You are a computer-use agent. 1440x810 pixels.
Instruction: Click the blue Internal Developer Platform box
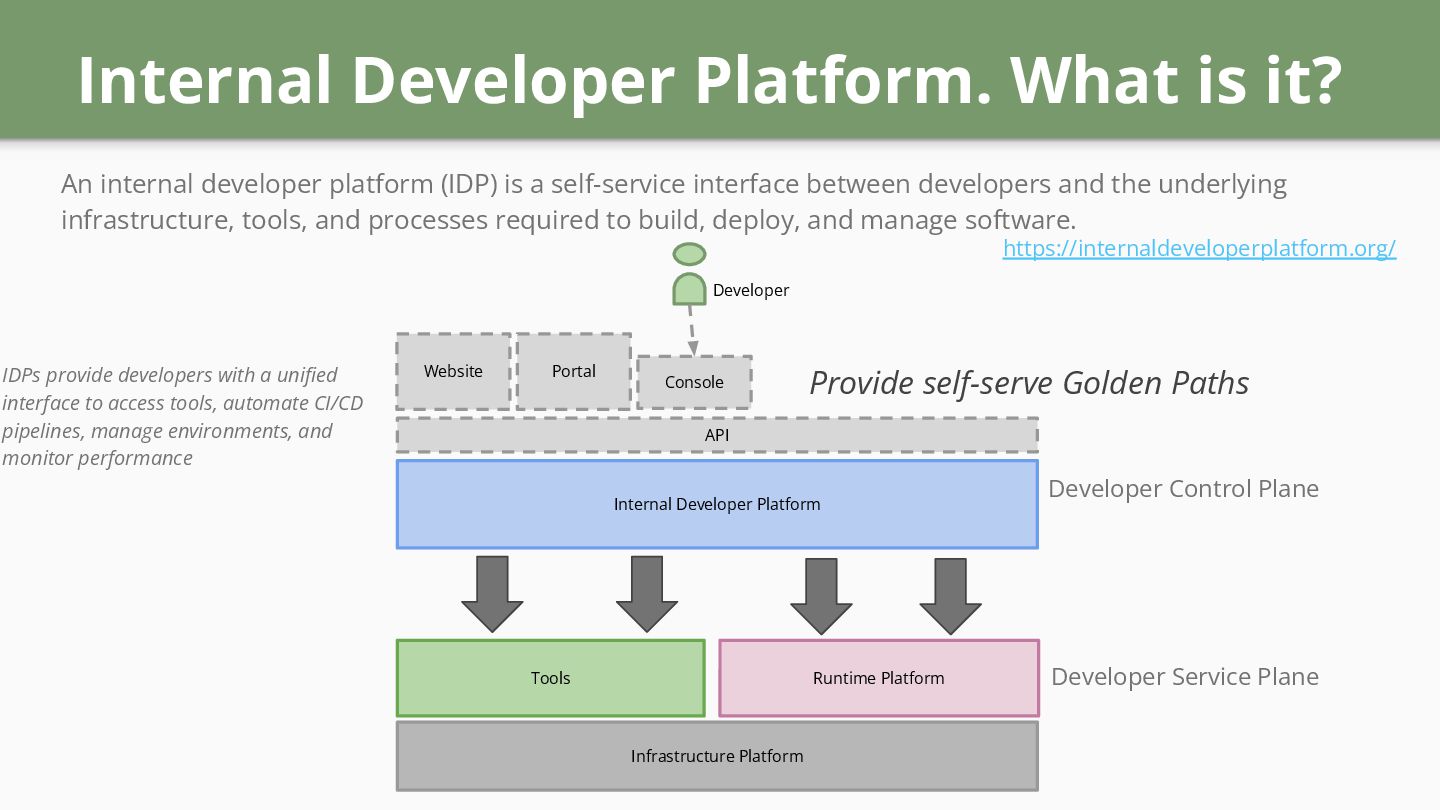(717, 504)
